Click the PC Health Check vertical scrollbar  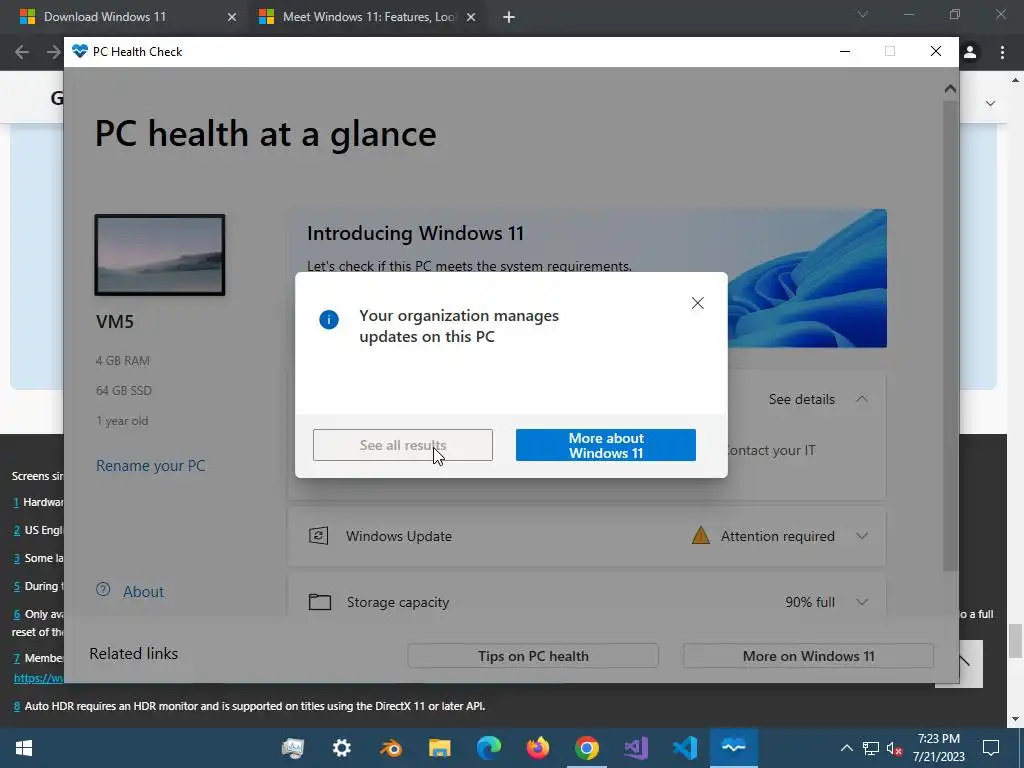950,336
